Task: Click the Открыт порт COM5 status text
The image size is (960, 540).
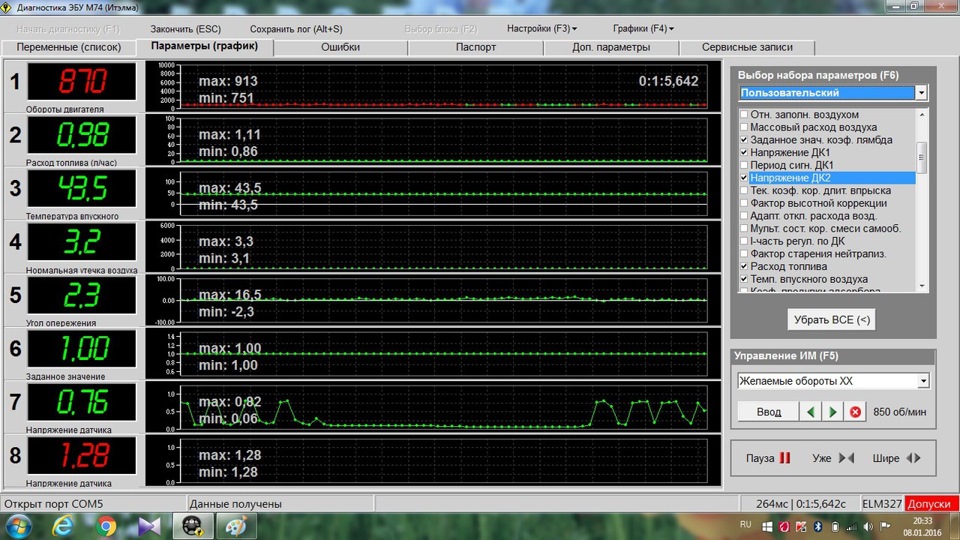Action: tap(54, 504)
